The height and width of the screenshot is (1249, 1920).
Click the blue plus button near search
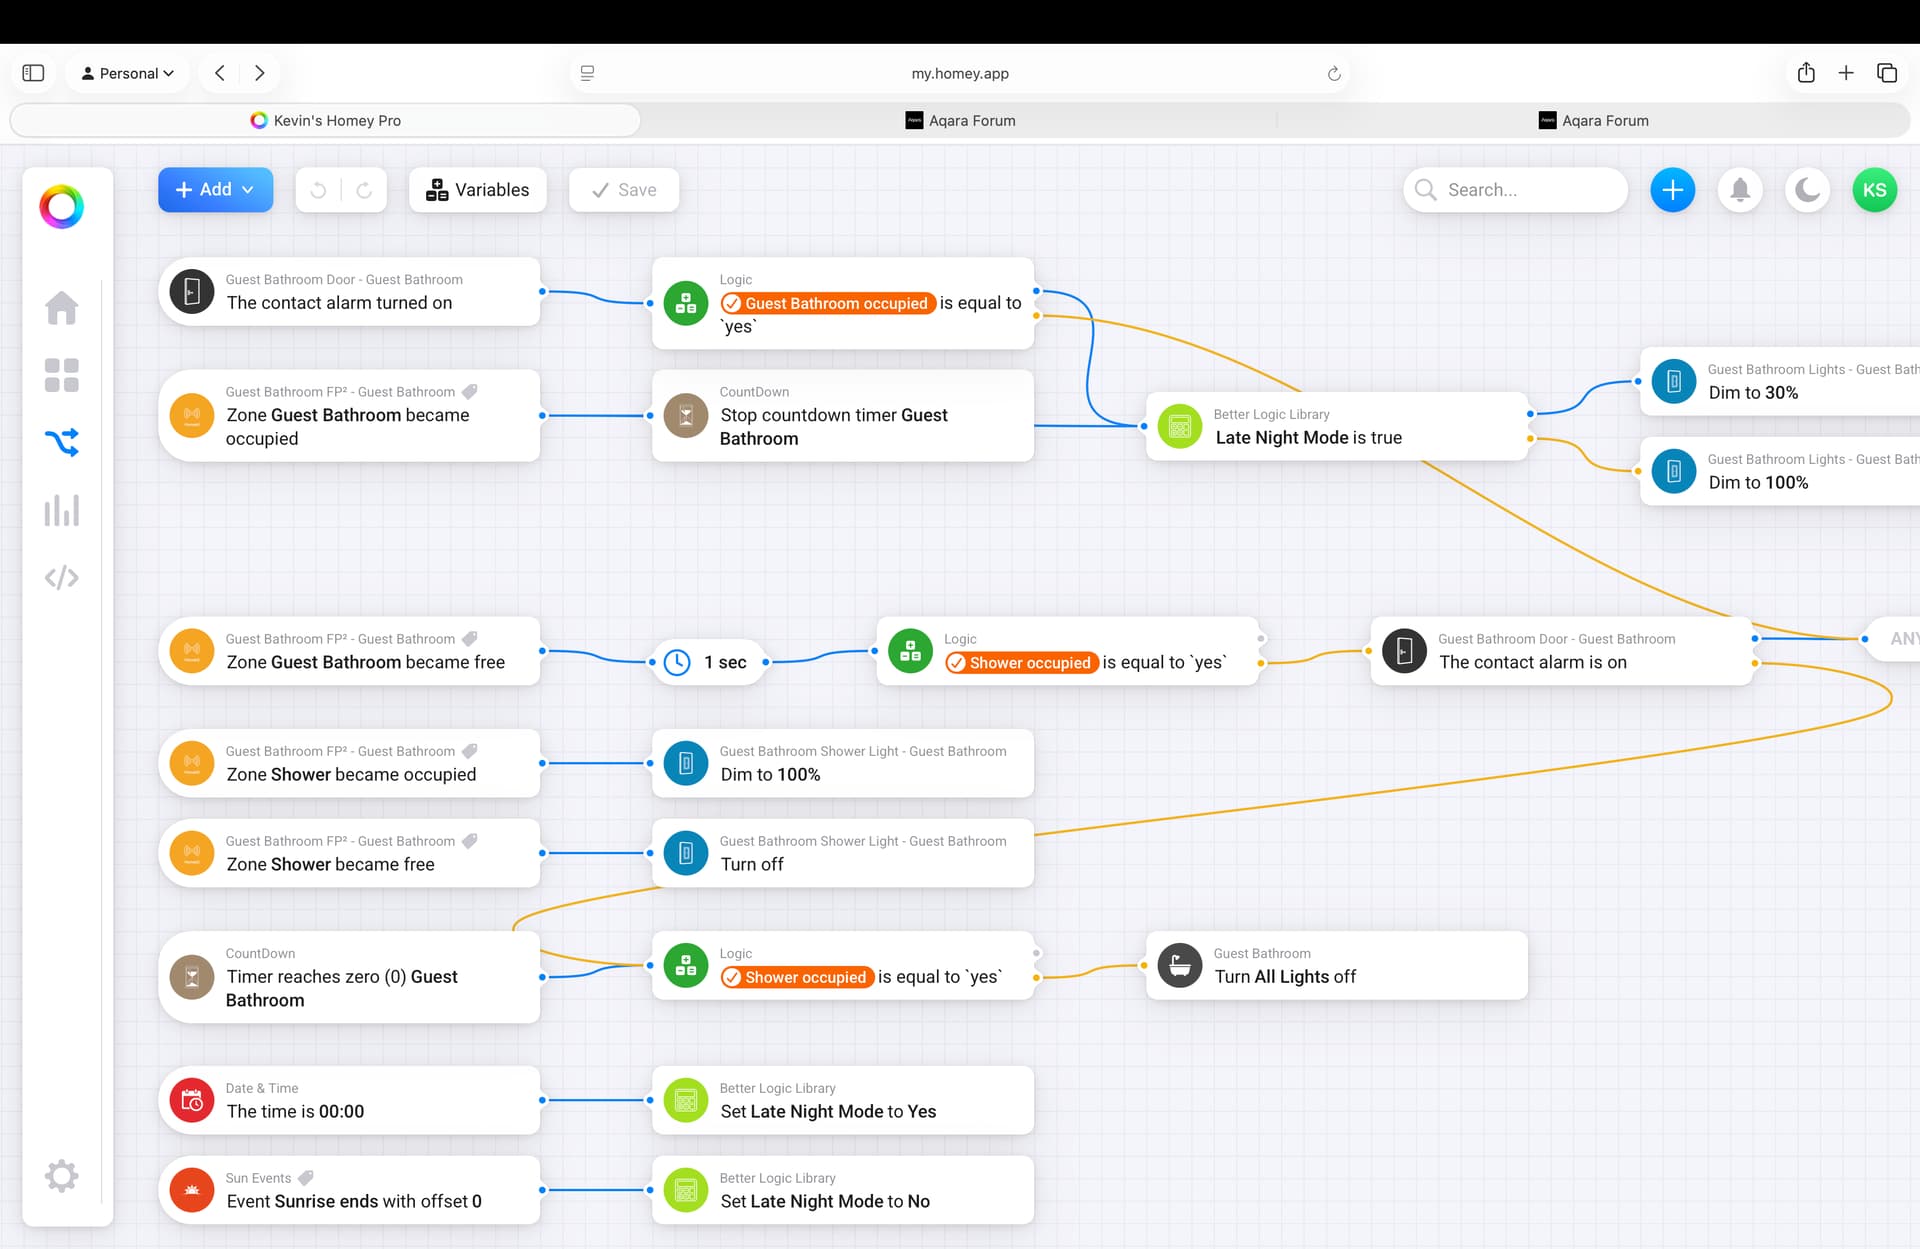[x=1672, y=190]
